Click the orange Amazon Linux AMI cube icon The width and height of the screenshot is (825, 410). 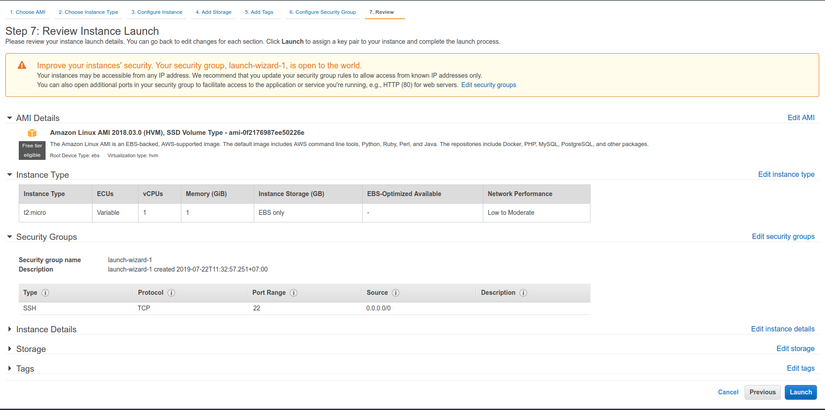(32, 133)
